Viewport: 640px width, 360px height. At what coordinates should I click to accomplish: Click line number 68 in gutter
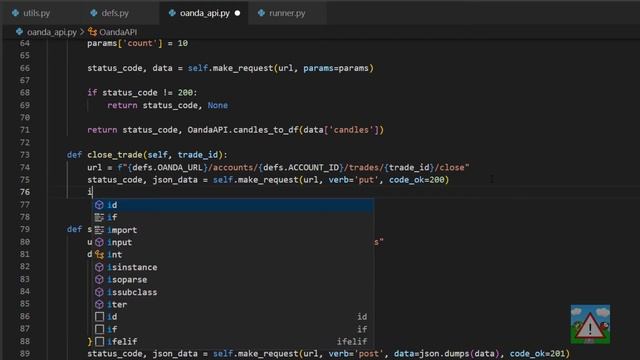pyautogui.click(x=25, y=93)
